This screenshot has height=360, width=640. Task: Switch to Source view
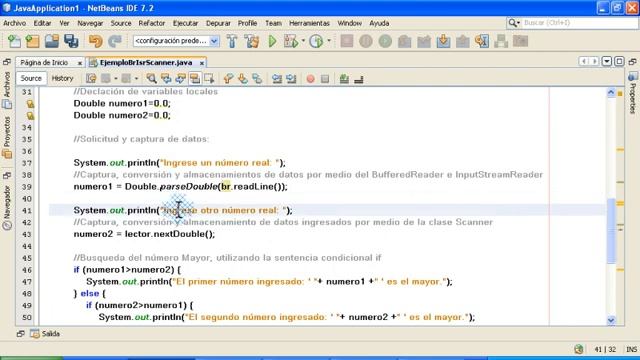click(31, 78)
